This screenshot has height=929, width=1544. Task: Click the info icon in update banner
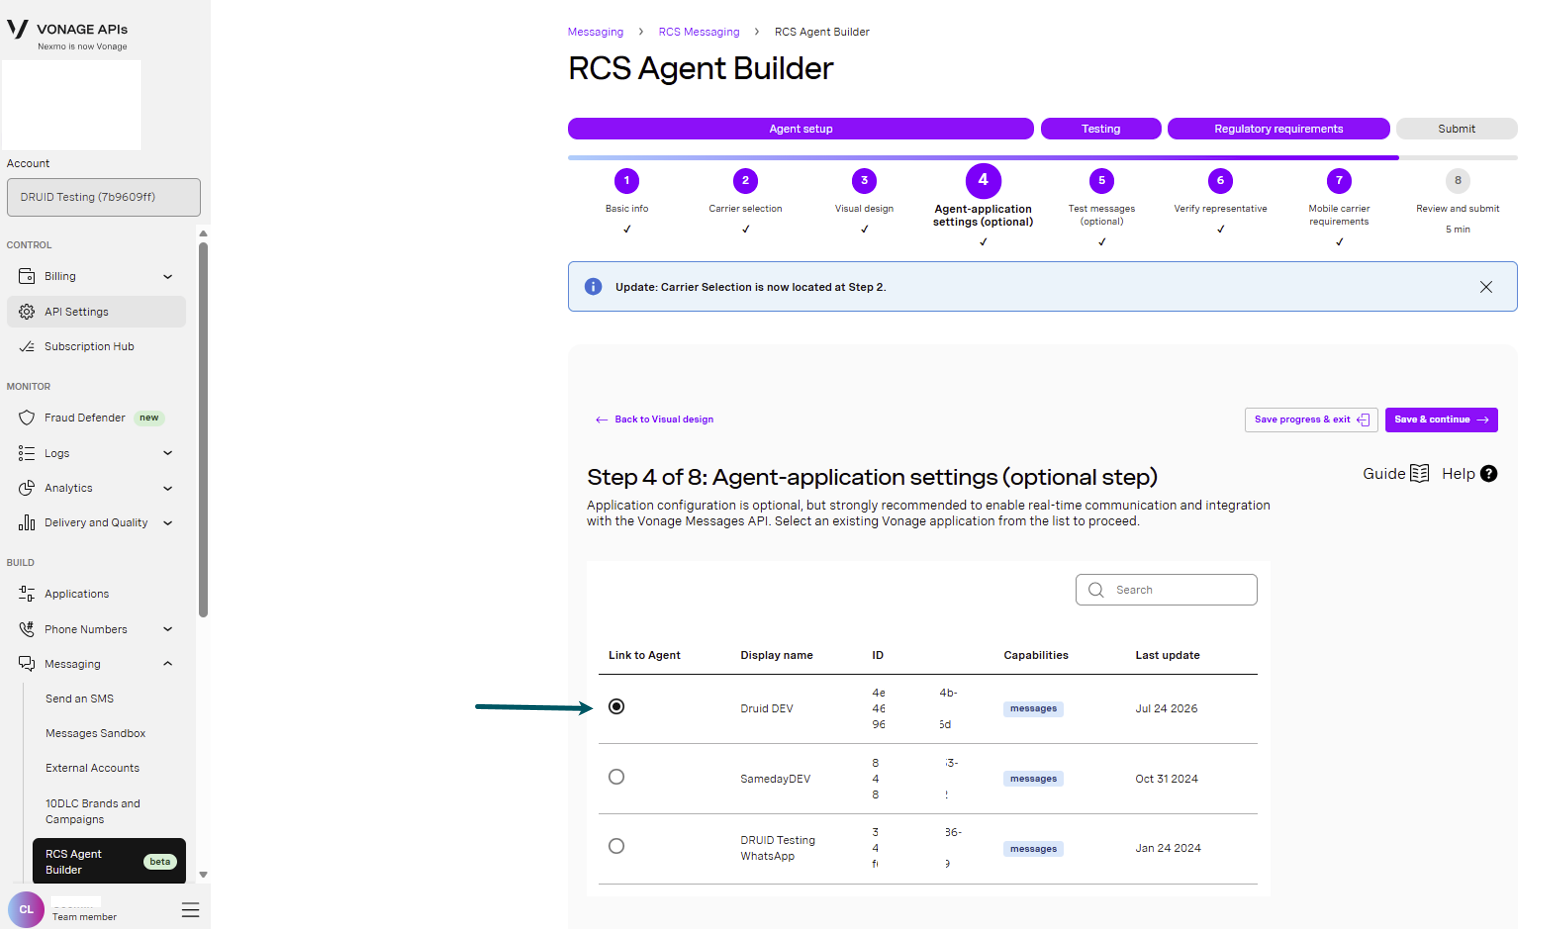(x=593, y=287)
